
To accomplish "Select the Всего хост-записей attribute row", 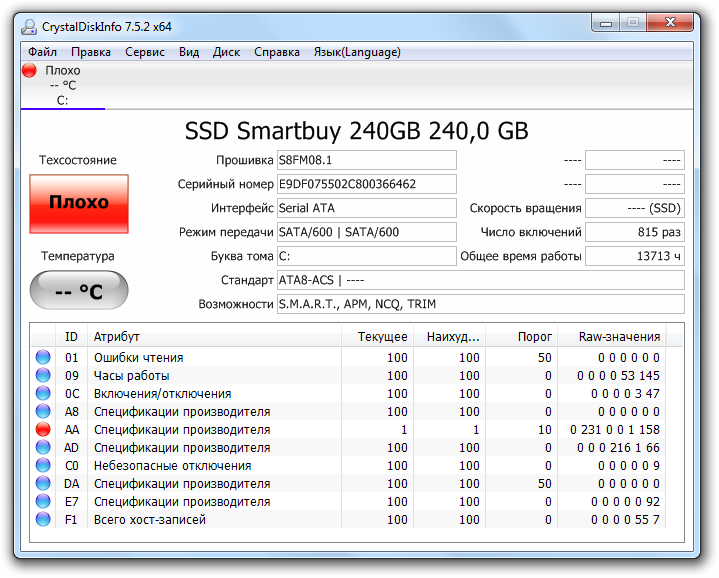I will pos(349,519).
